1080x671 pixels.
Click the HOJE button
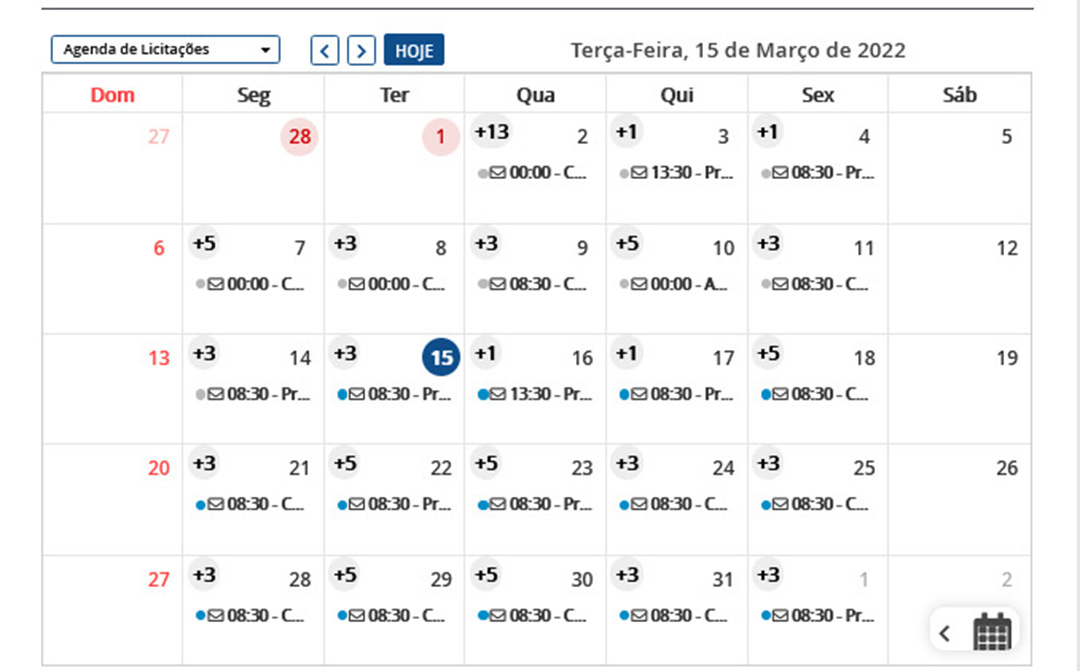tap(414, 50)
